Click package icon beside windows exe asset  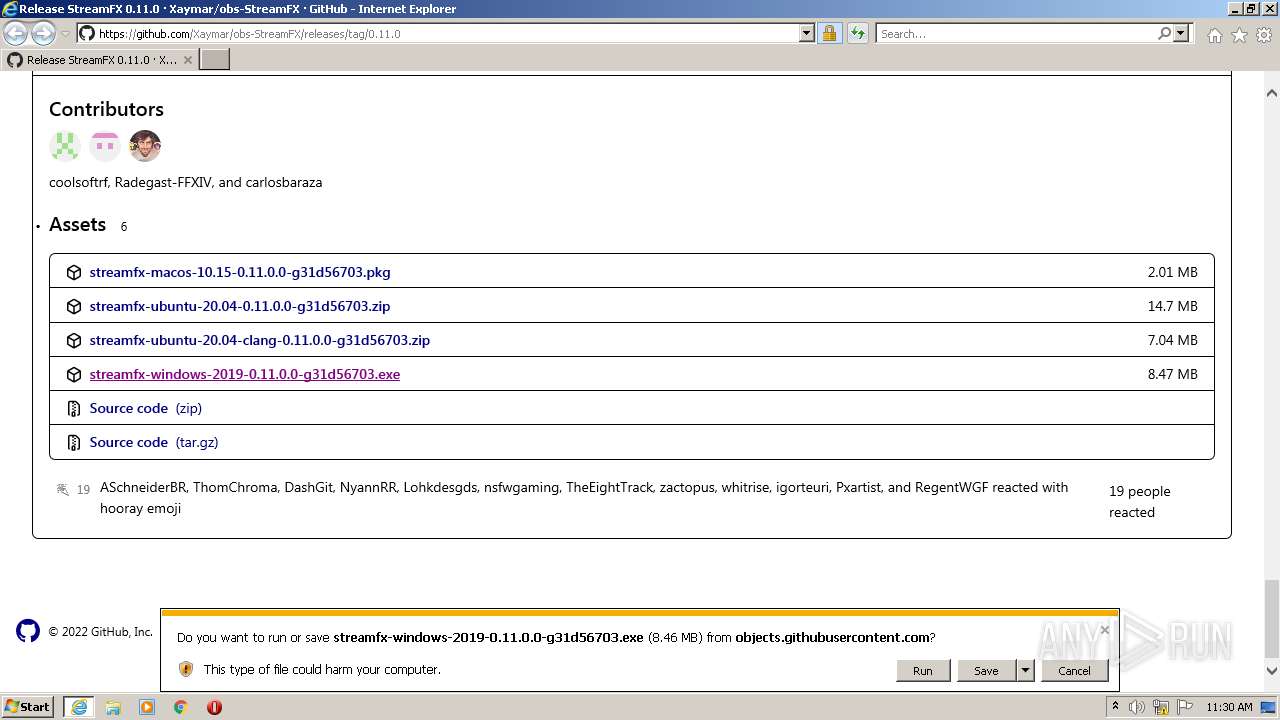tap(74, 374)
